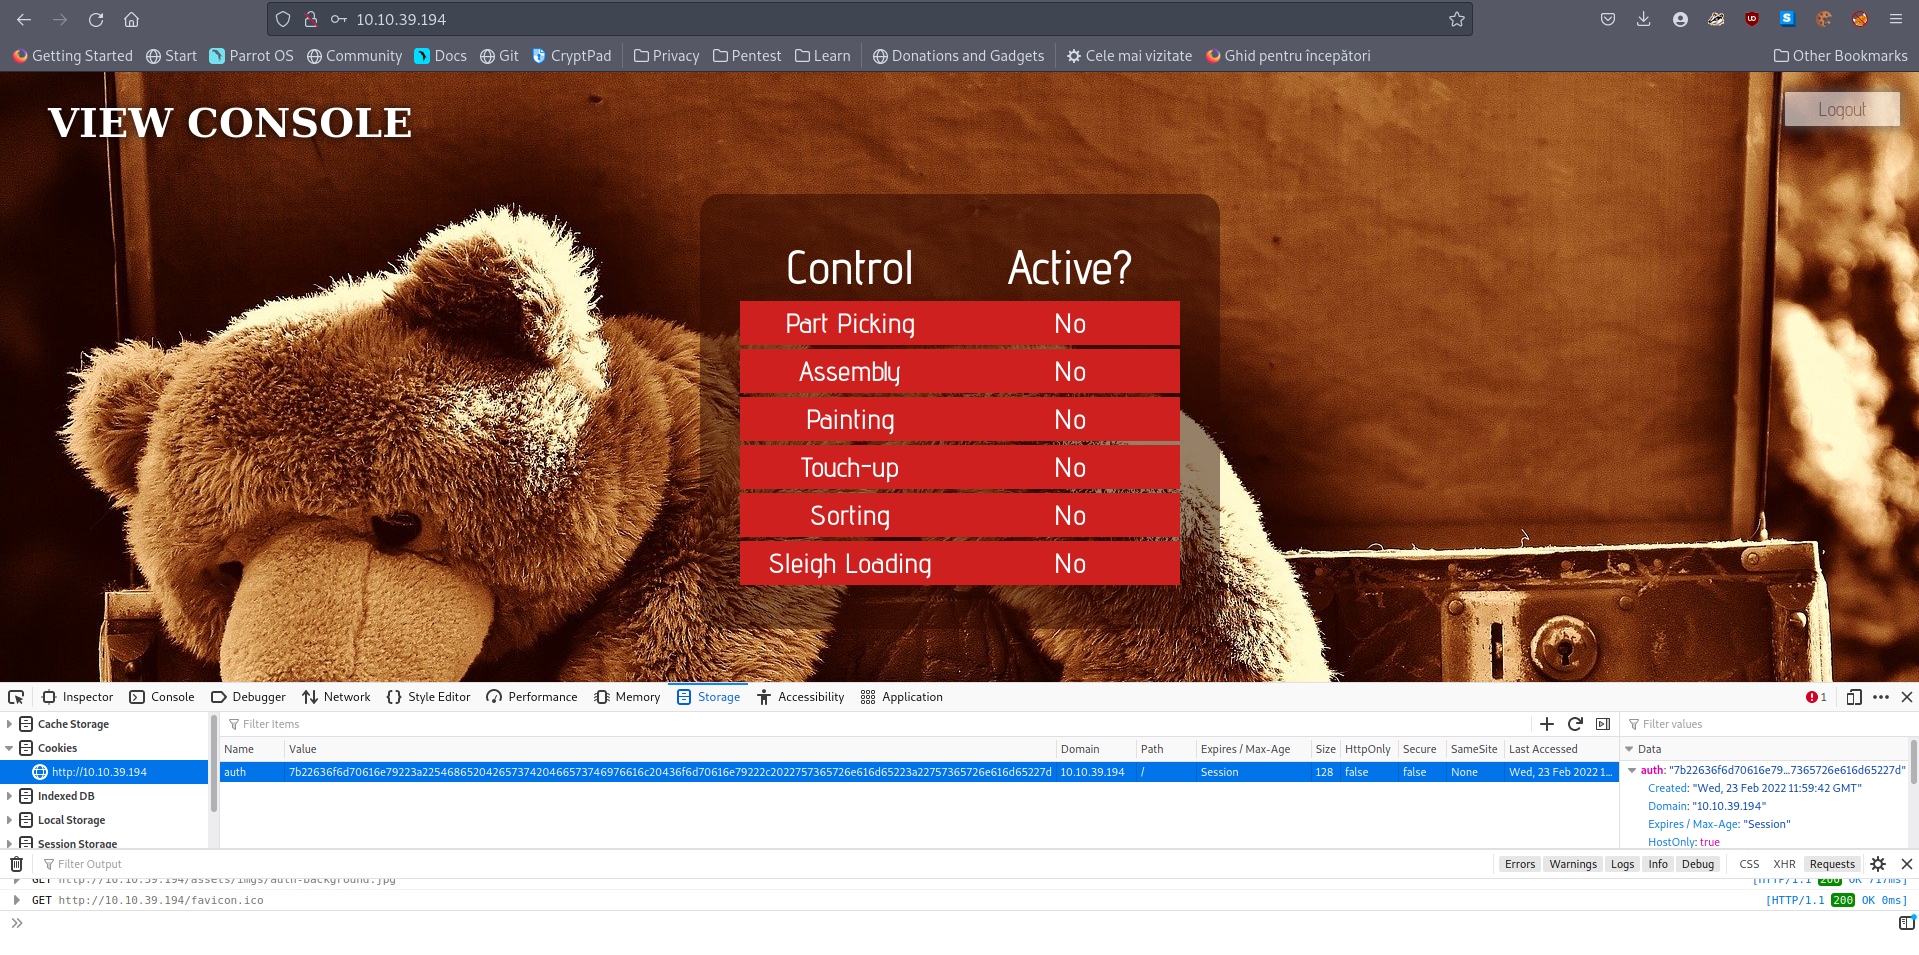Expand the Local Storage tree node
This screenshot has height=955, width=1919.
point(10,820)
